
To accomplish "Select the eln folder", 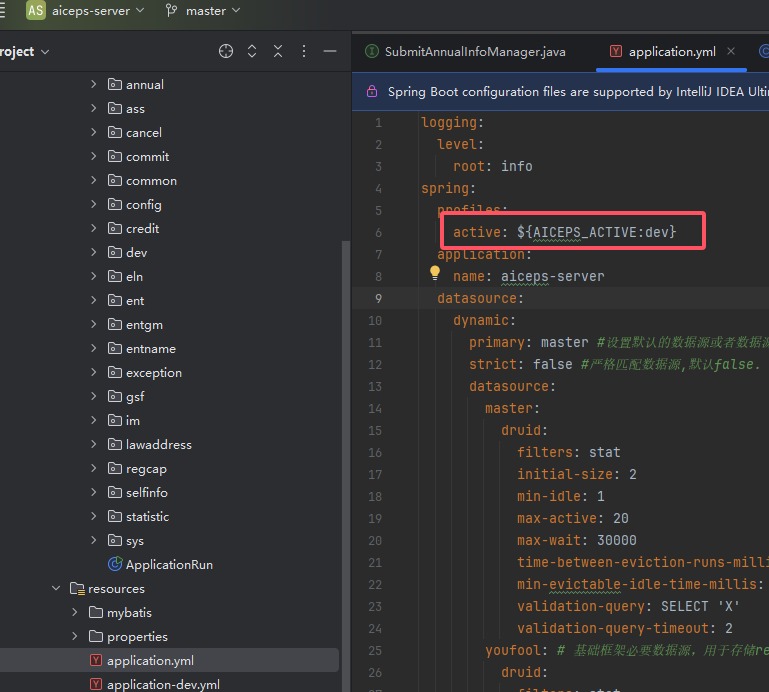I will tap(134, 277).
